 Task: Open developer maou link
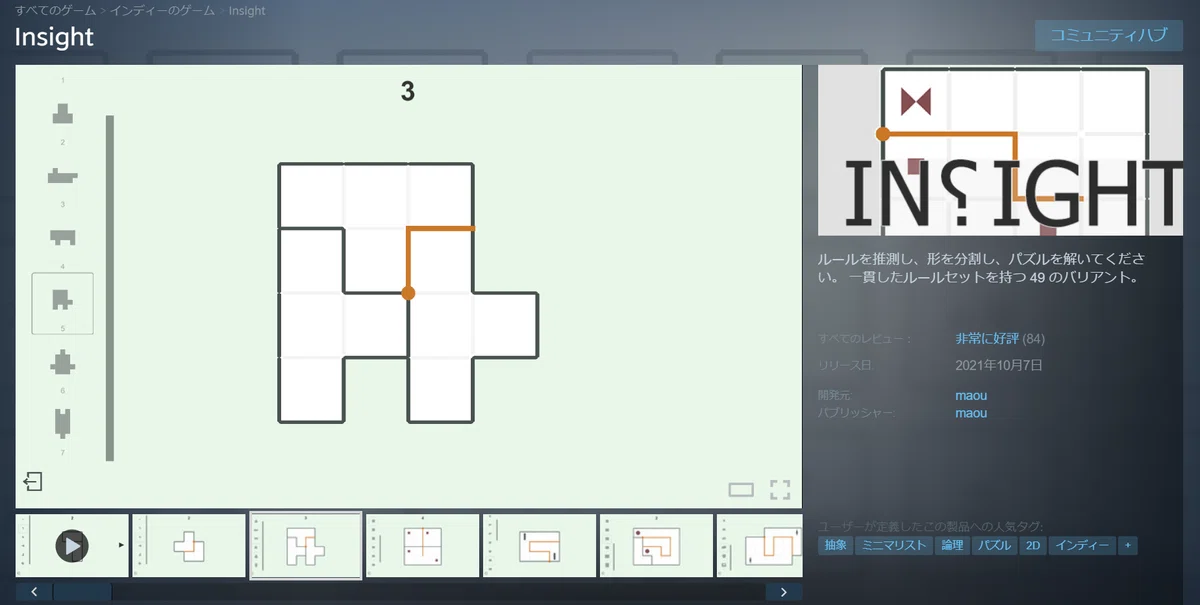(x=971, y=396)
